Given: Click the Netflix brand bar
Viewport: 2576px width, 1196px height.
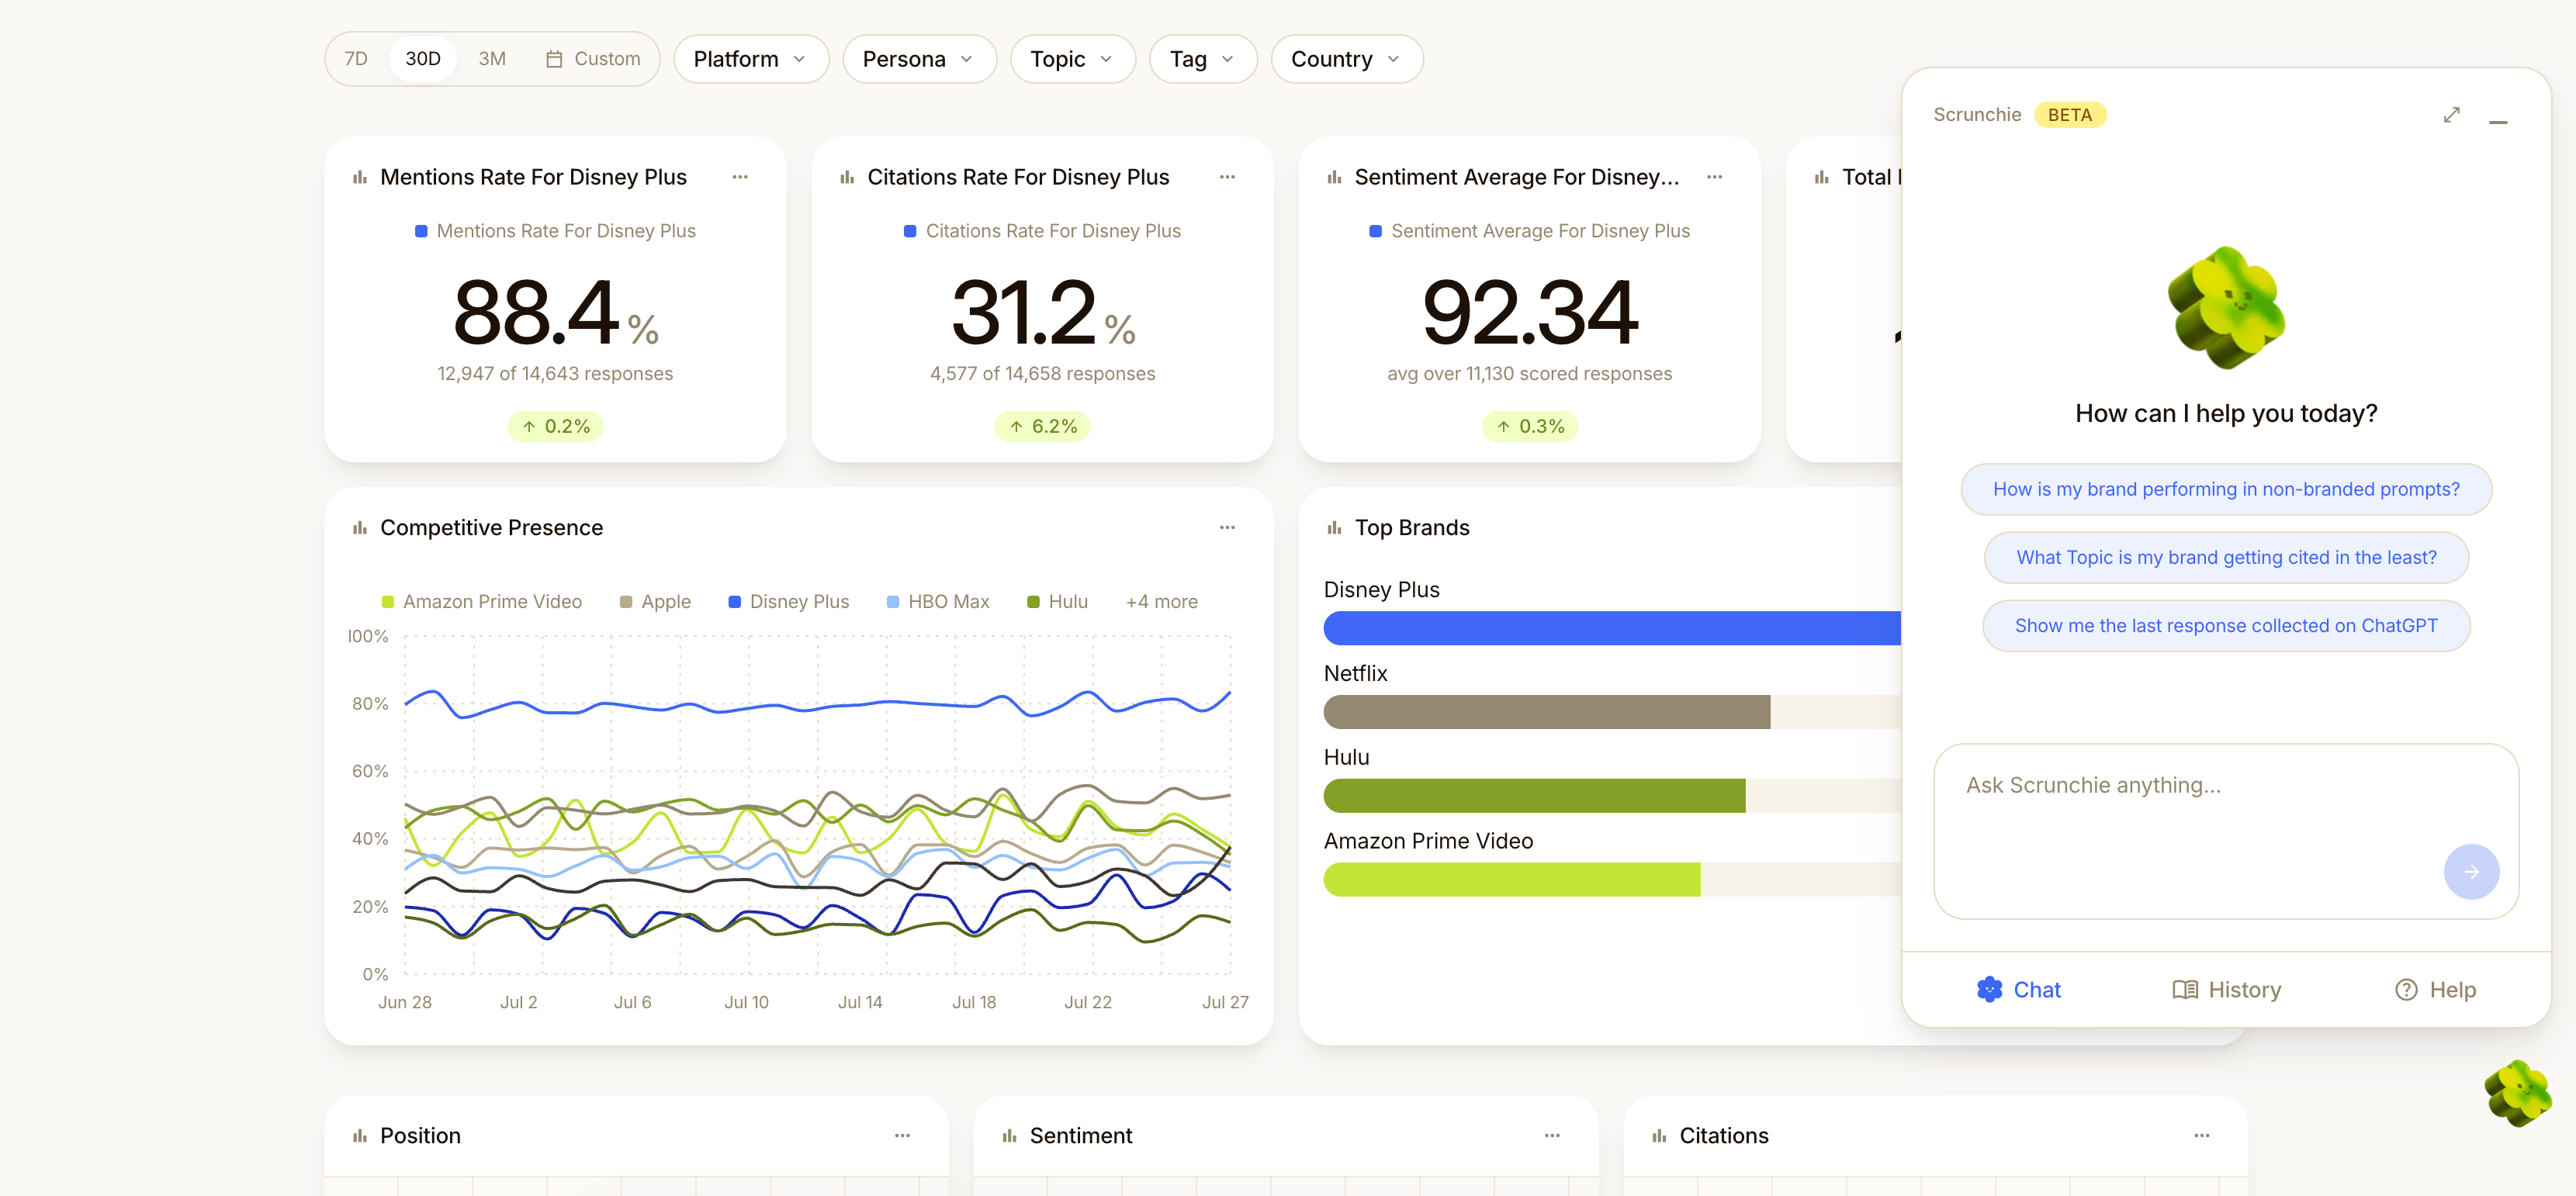Looking at the screenshot, I should (1546, 712).
